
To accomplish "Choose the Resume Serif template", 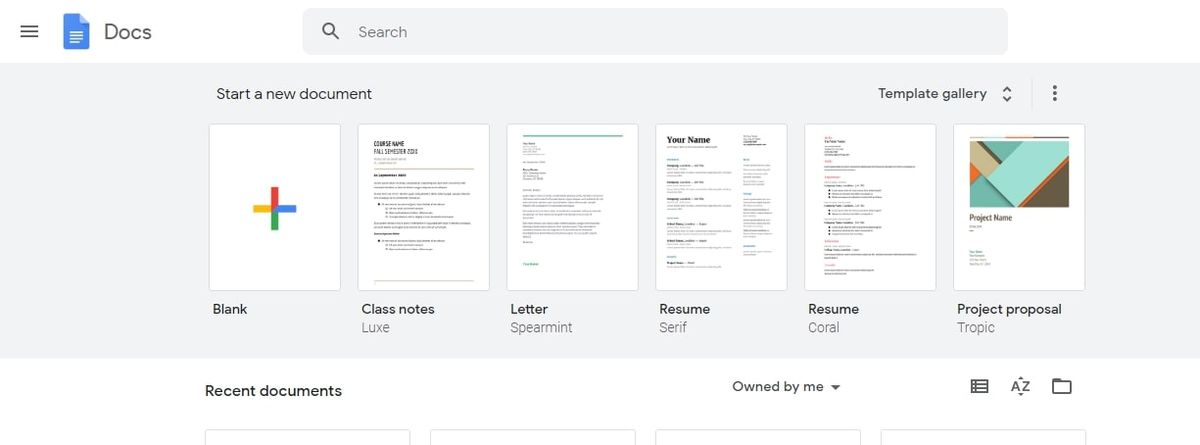I will pos(722,207).
